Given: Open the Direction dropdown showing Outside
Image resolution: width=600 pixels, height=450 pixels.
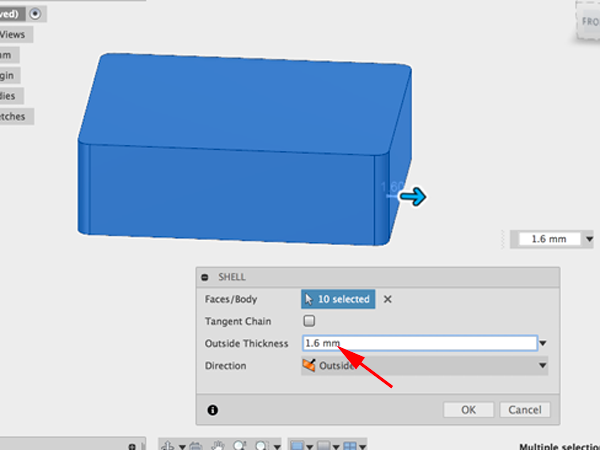Looking at the screenshot, I should coord(425,365).
